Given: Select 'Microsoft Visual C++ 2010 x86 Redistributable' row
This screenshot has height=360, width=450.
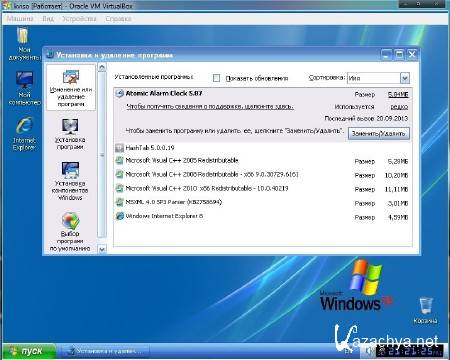Looking at the screenshot, I should [263, 189].
